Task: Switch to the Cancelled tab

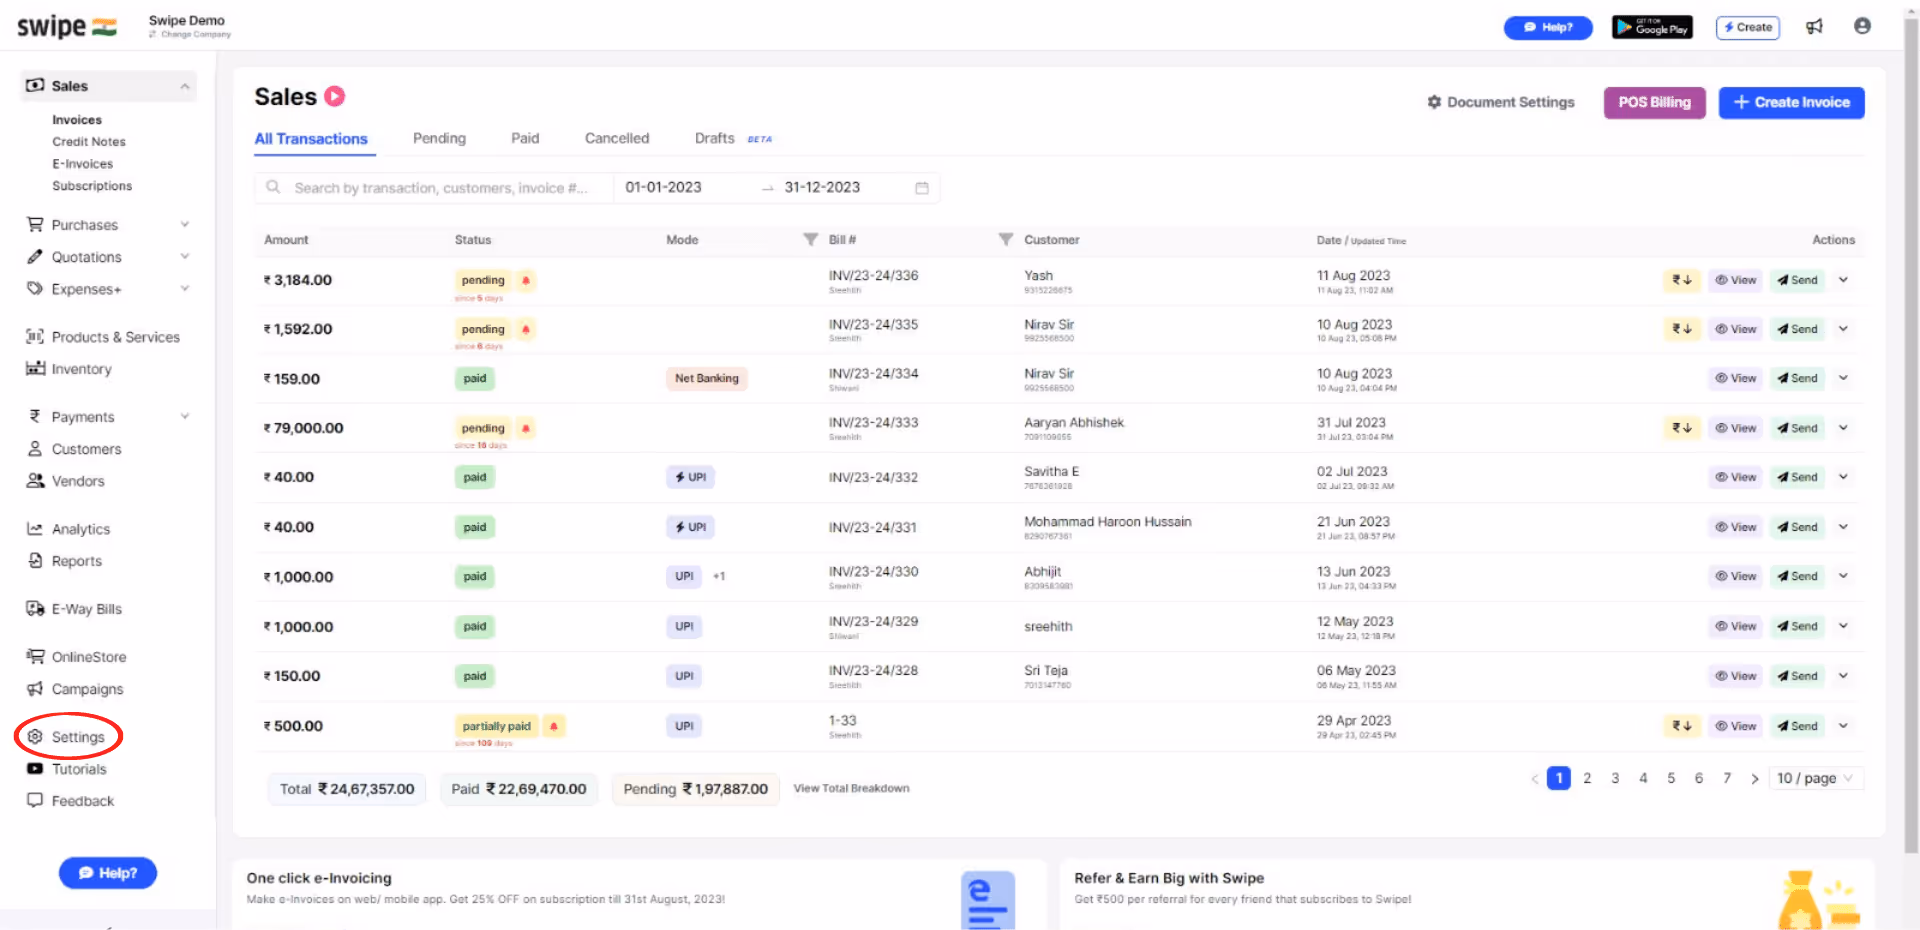Action: 617,138
